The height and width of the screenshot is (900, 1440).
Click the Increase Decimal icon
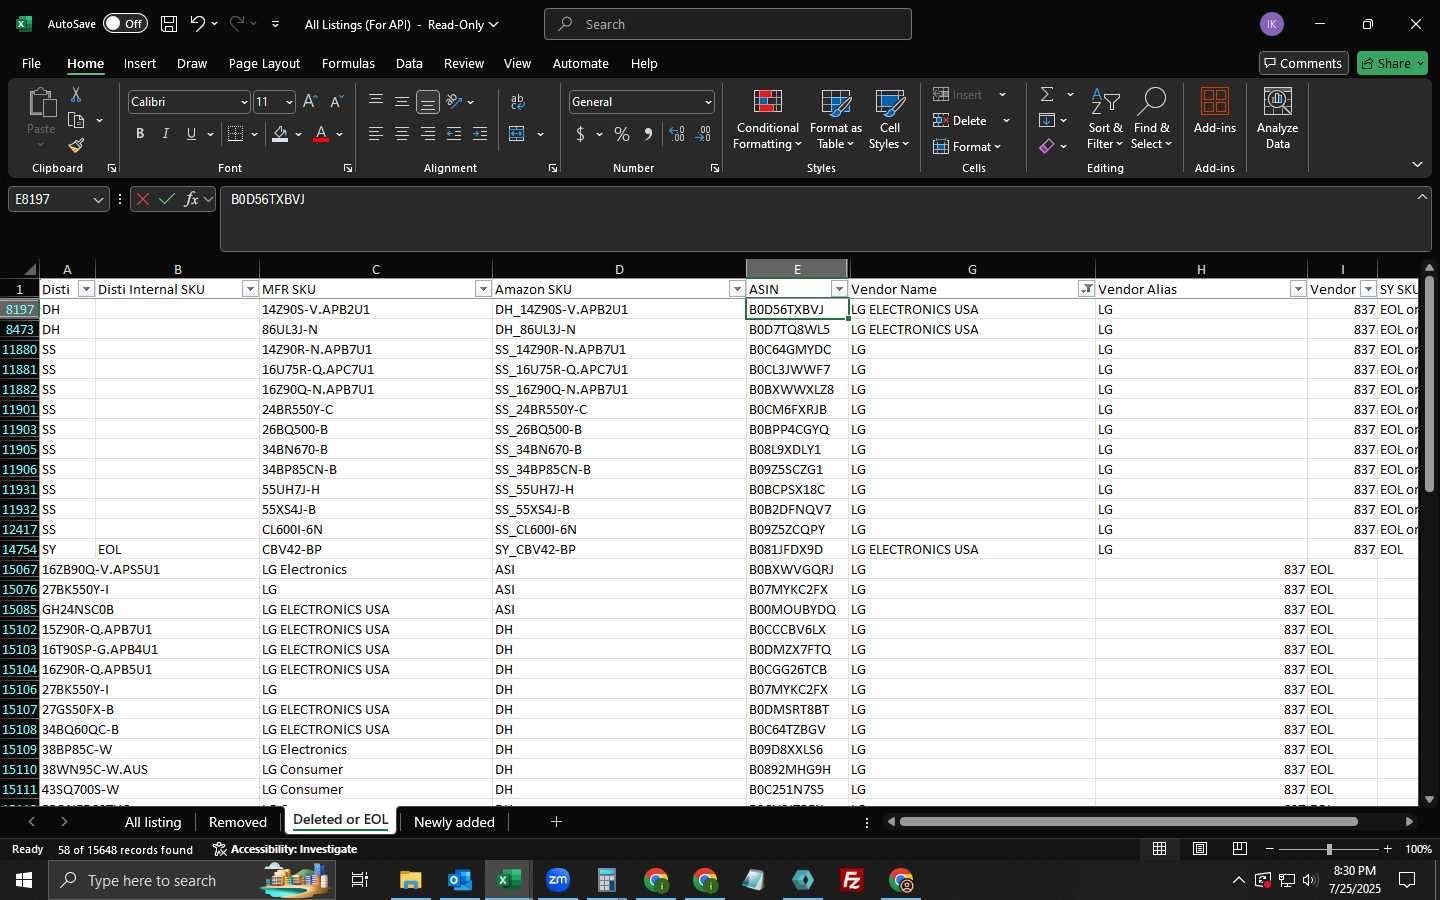pyautogui.click(x=677, y=134)
